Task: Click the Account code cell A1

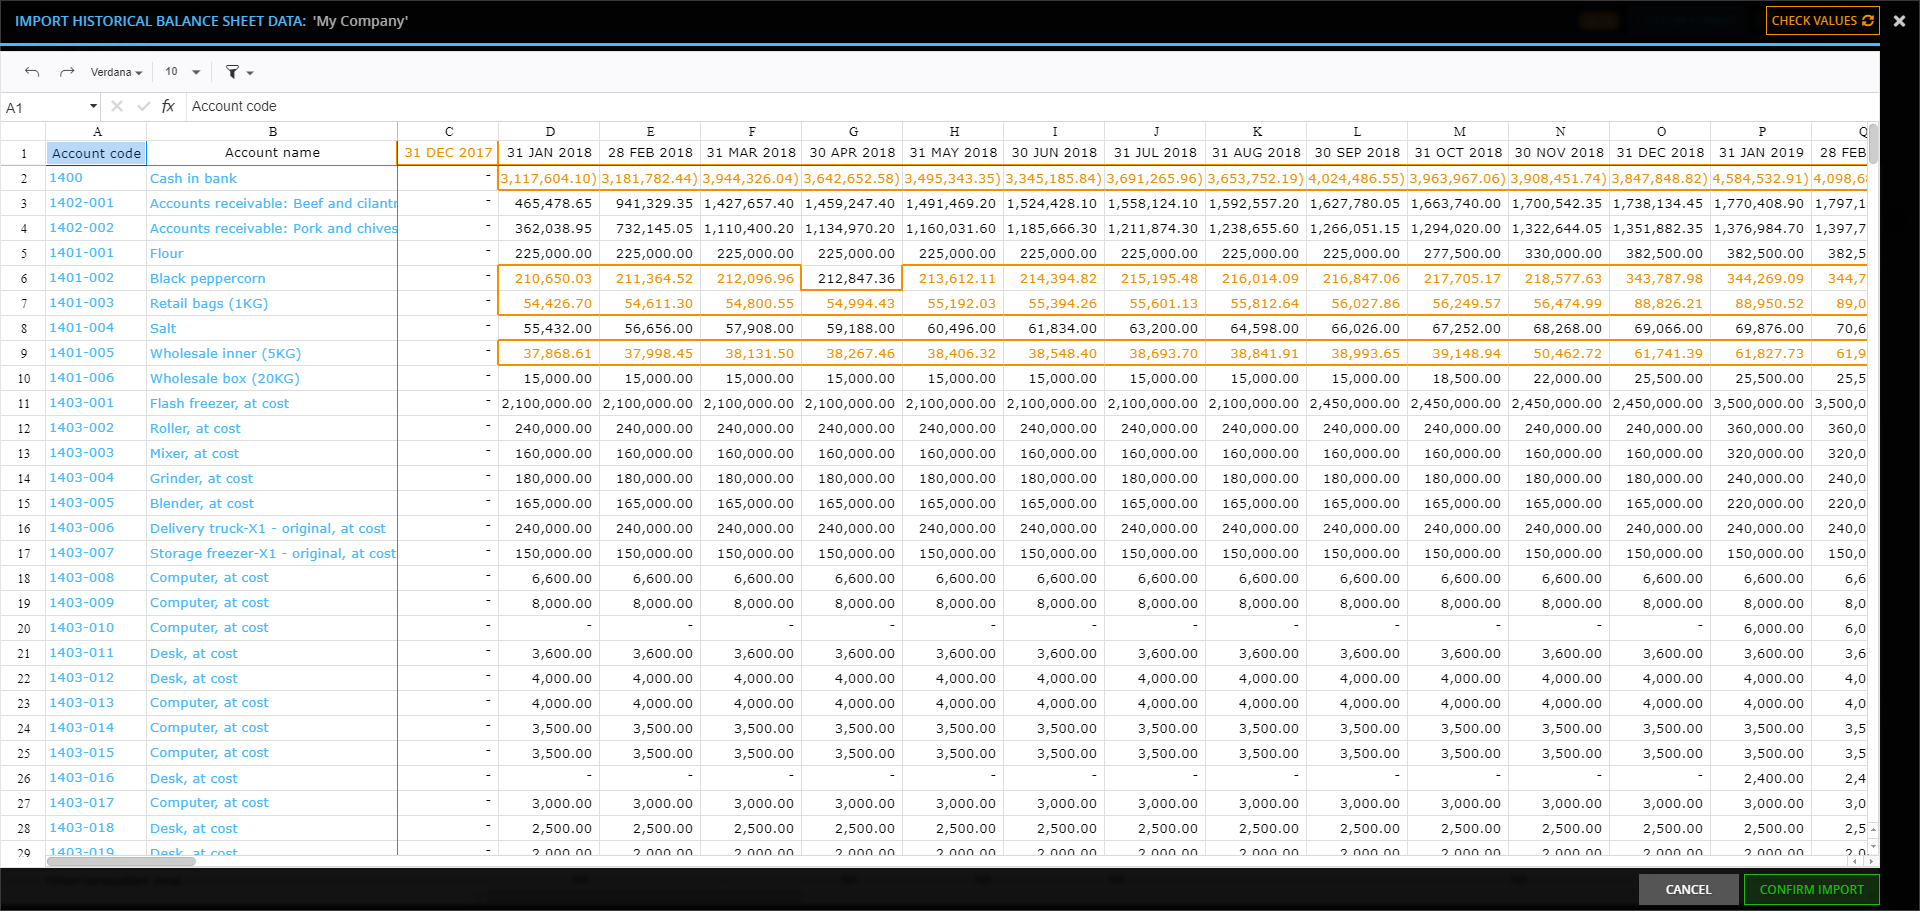Action: 96,153
